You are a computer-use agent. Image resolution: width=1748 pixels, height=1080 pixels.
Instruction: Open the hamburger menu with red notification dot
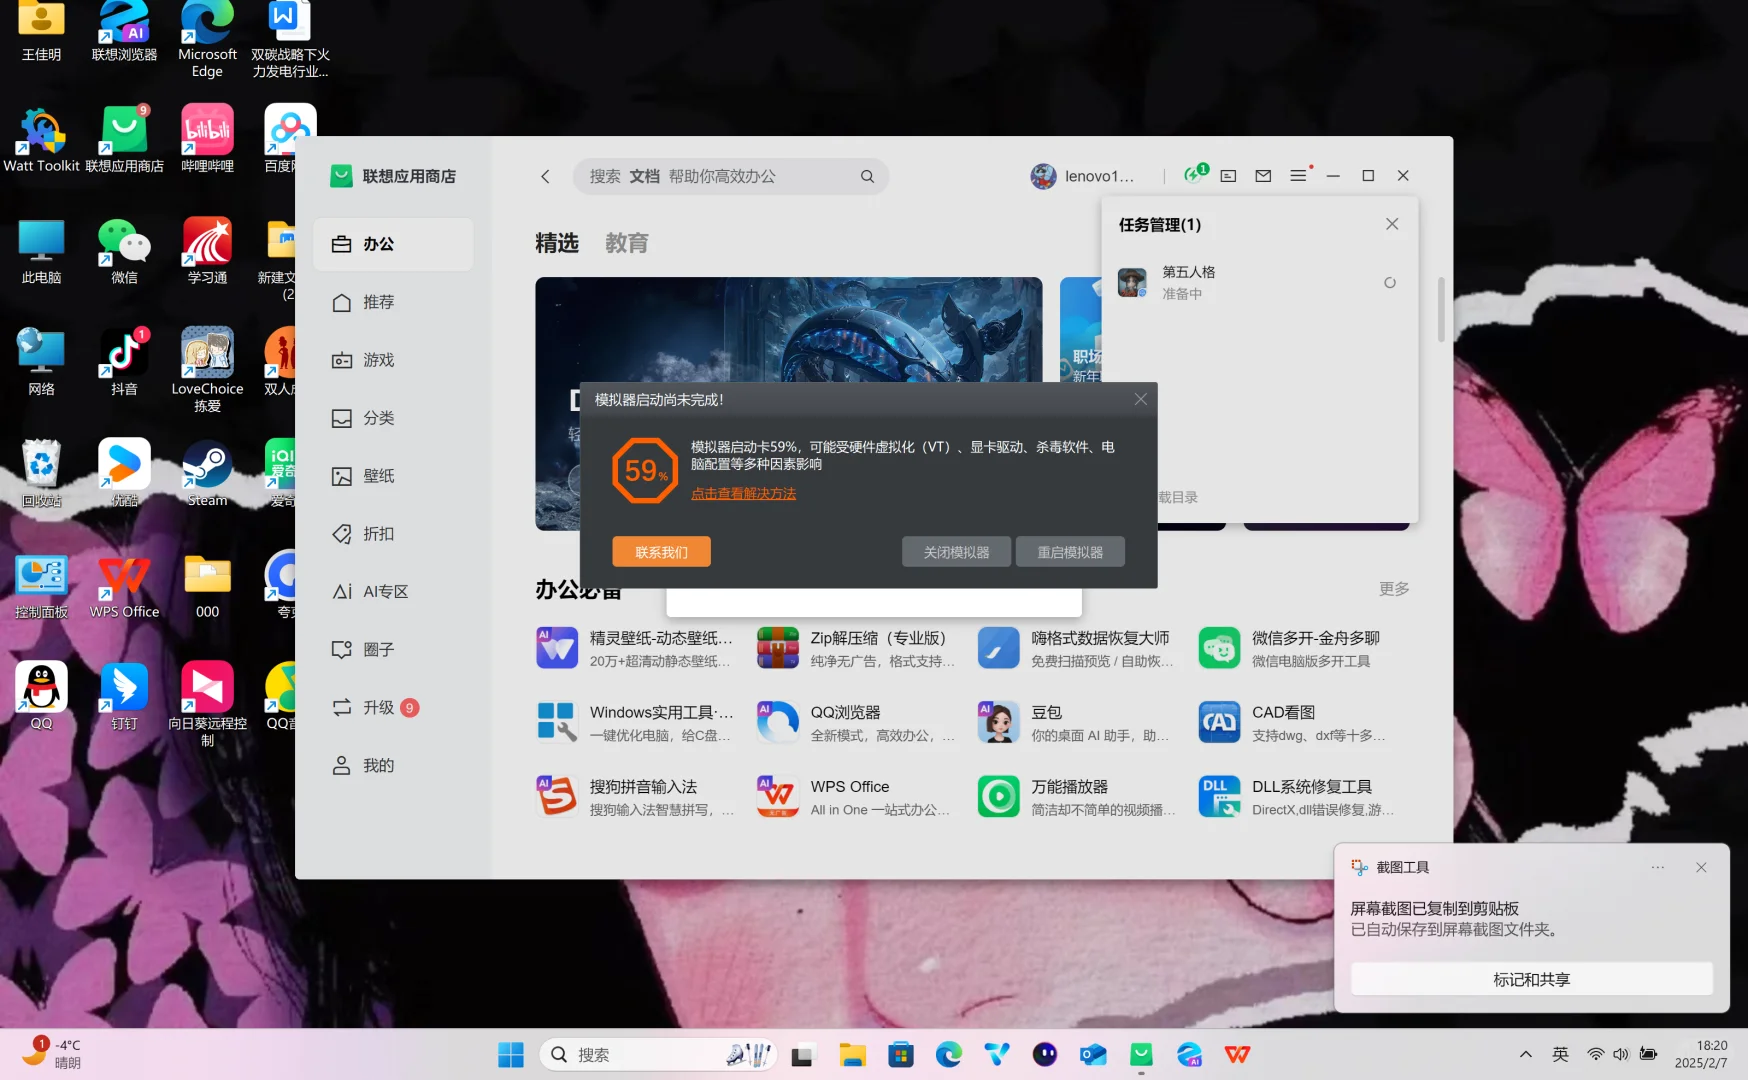[x=1298, y=175]
